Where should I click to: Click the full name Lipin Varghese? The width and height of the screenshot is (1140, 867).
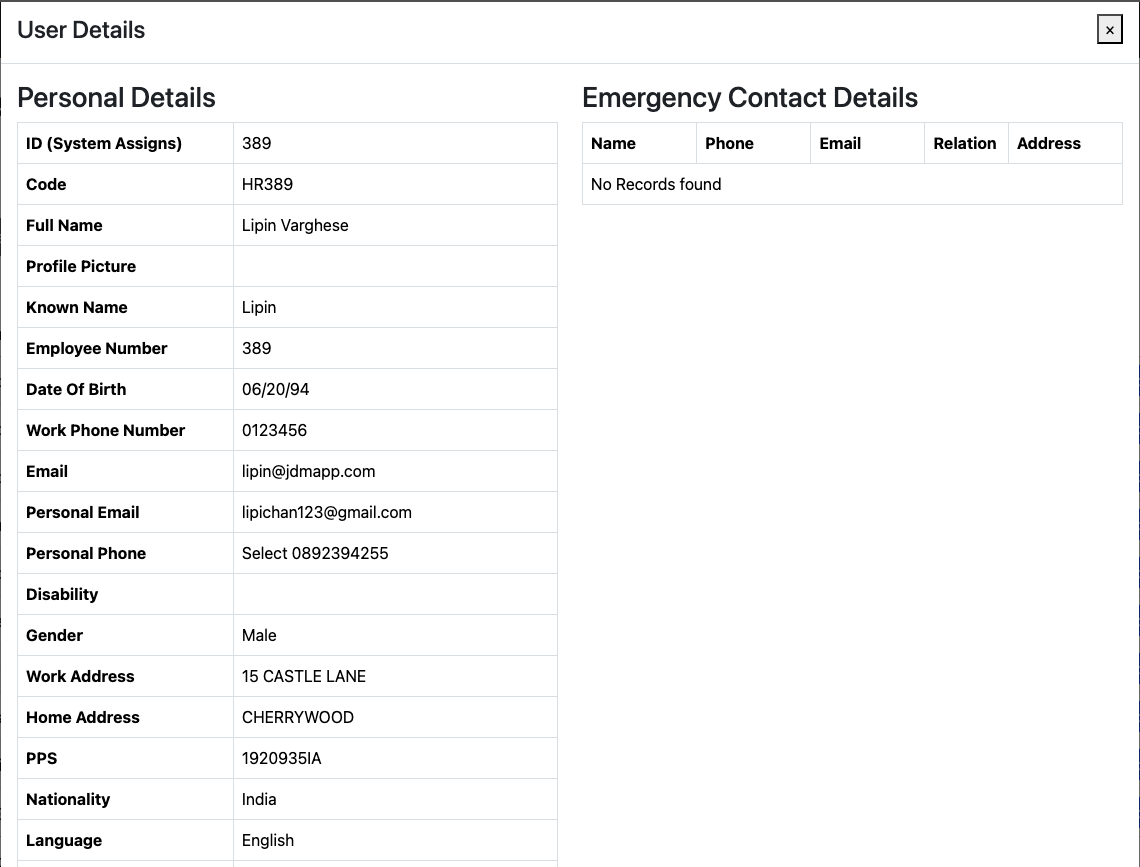295,225
